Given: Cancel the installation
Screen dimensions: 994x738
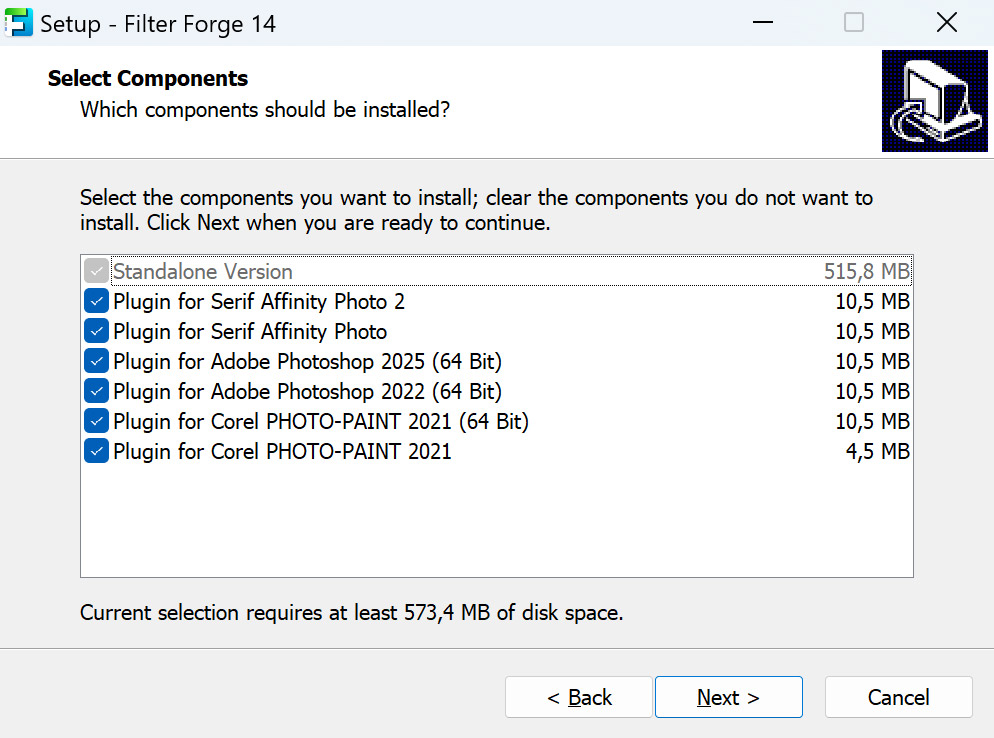Looking at the screenshot, I should tap(897, 697).
